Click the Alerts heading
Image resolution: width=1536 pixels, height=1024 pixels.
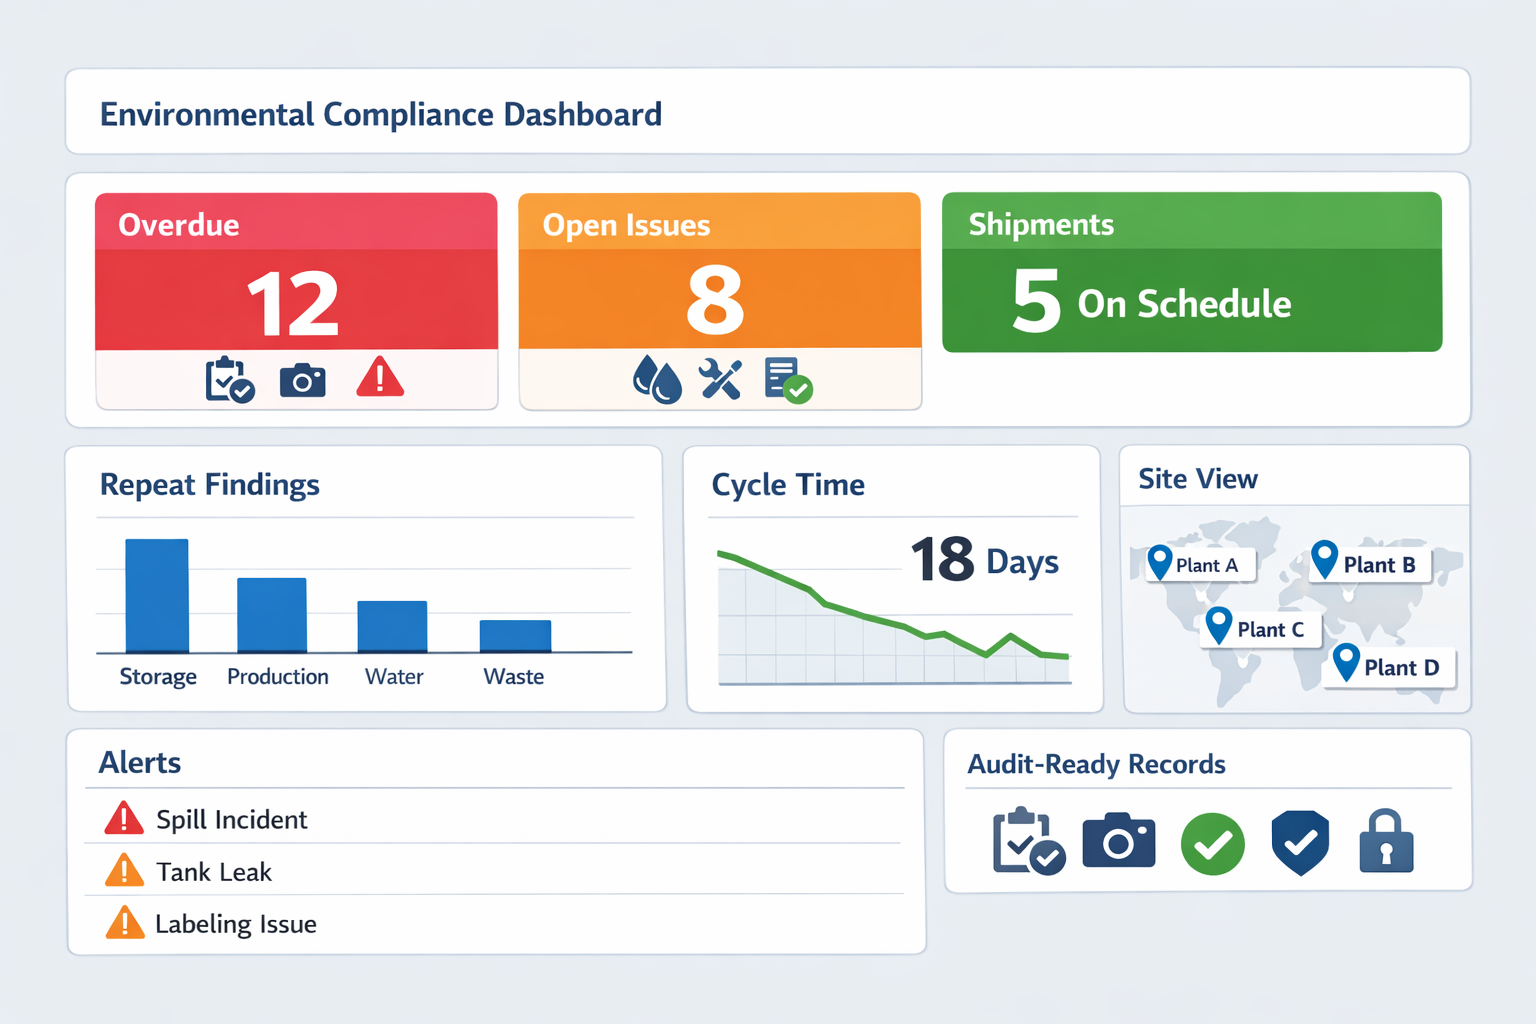coord(140,763)
